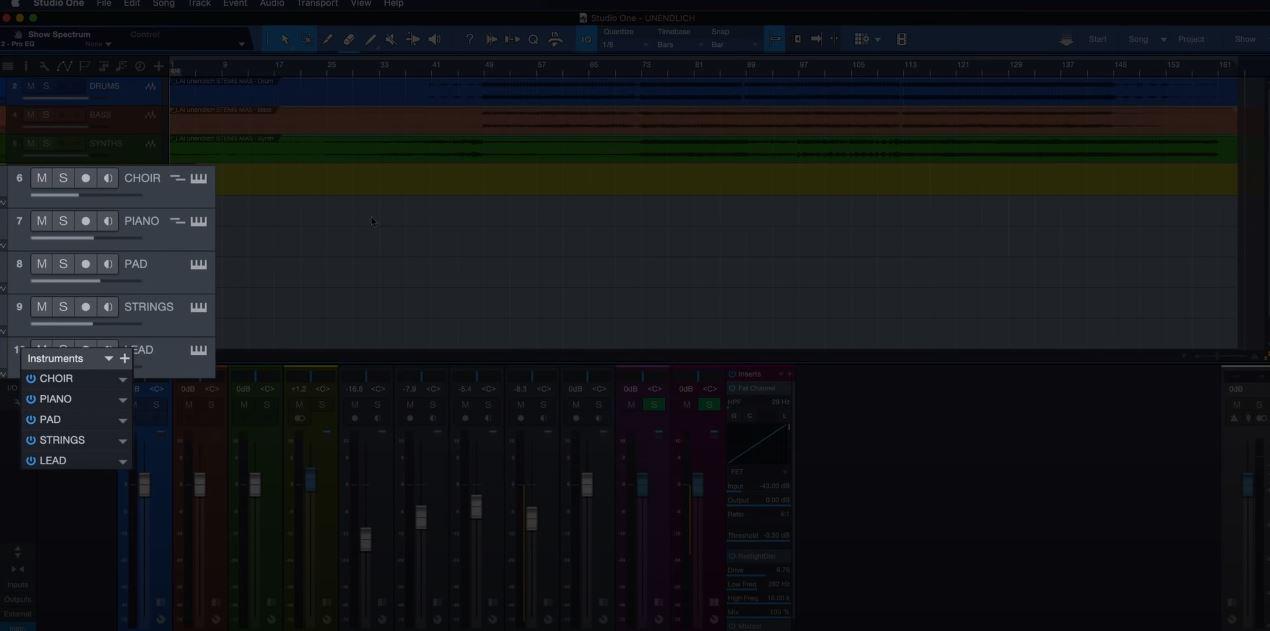Select the Eraser tool
The height and width of the screenshot is (631, 1270).
[x=348, y=39]
